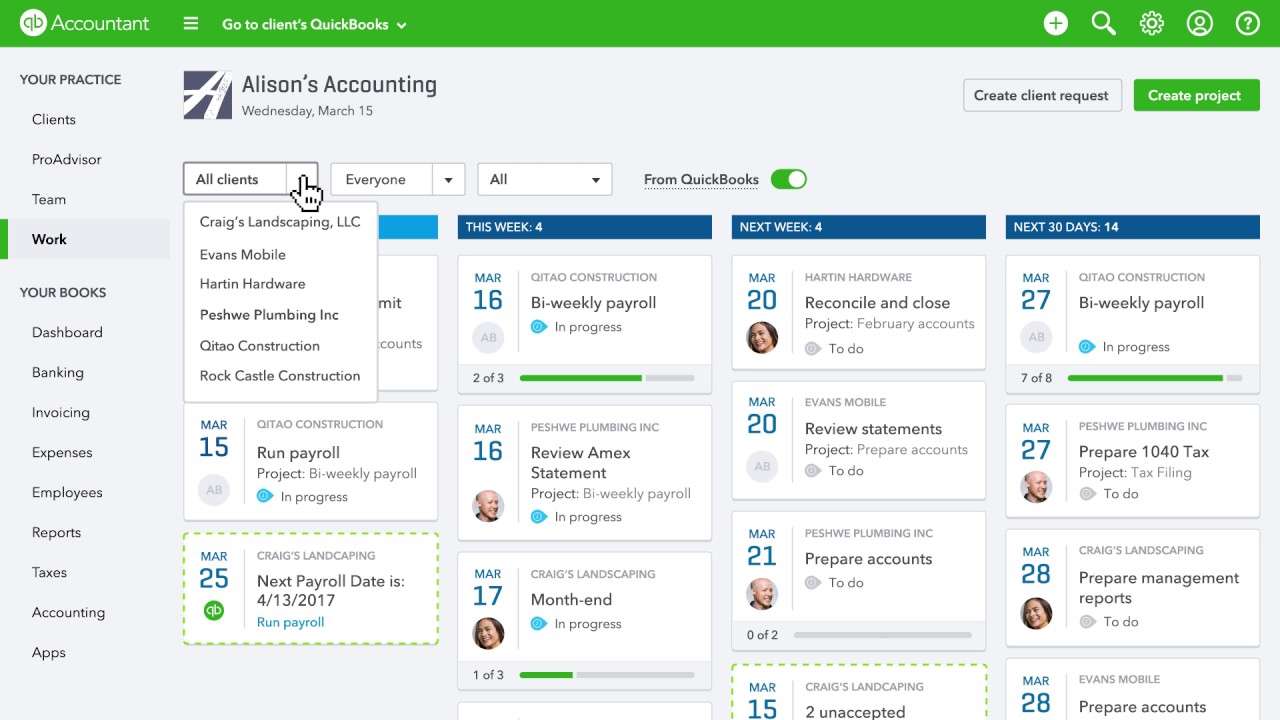Click assignee photo on Mar 21 Prepare accounts card

click(762, 593)
